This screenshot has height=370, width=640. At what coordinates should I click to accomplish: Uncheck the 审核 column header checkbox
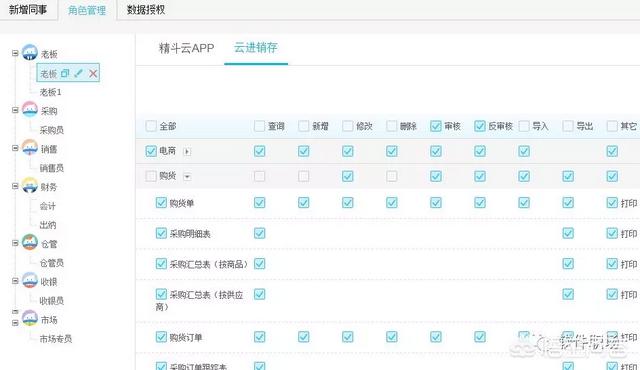436,126
